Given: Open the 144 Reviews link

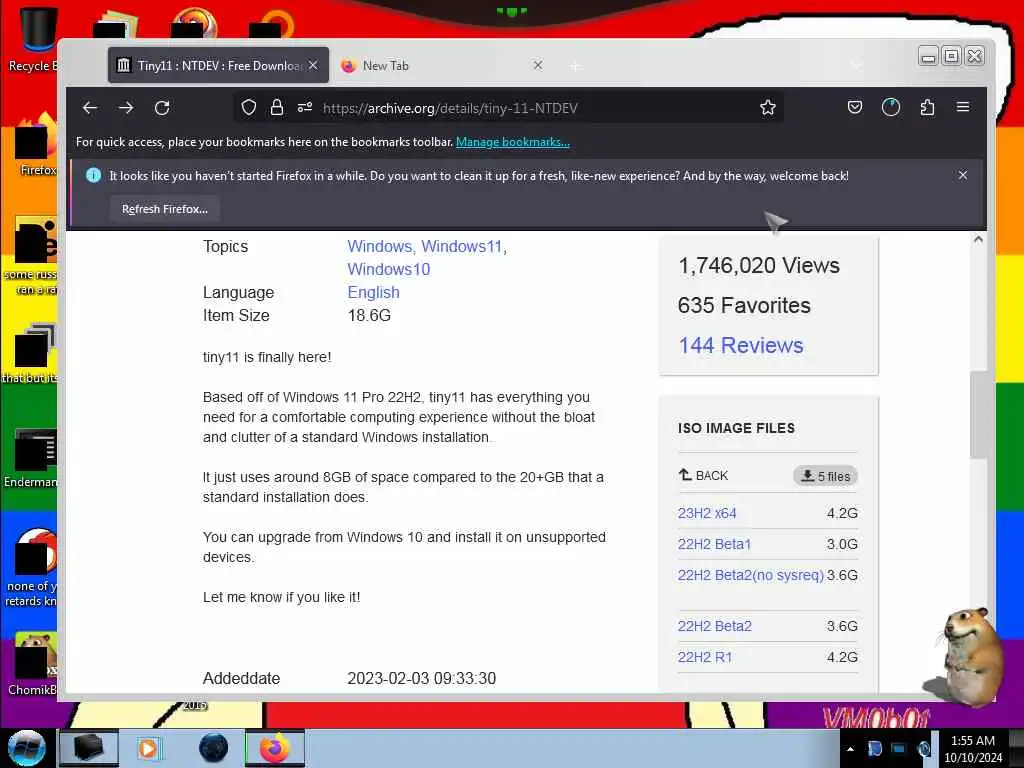Looking at the screenshot, I should pyautogui.click(x=741, y=345).
